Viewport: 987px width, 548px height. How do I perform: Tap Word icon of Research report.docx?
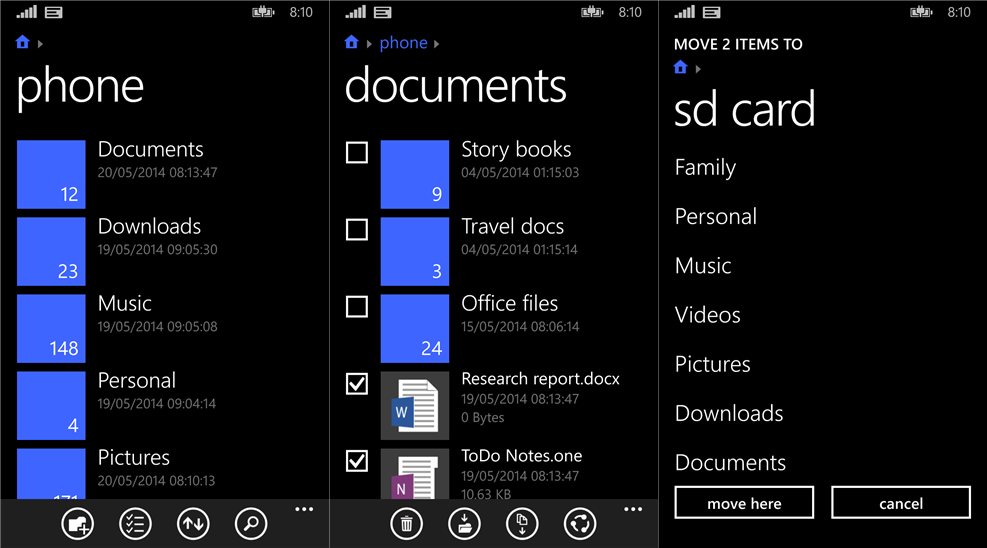(415, 406)
